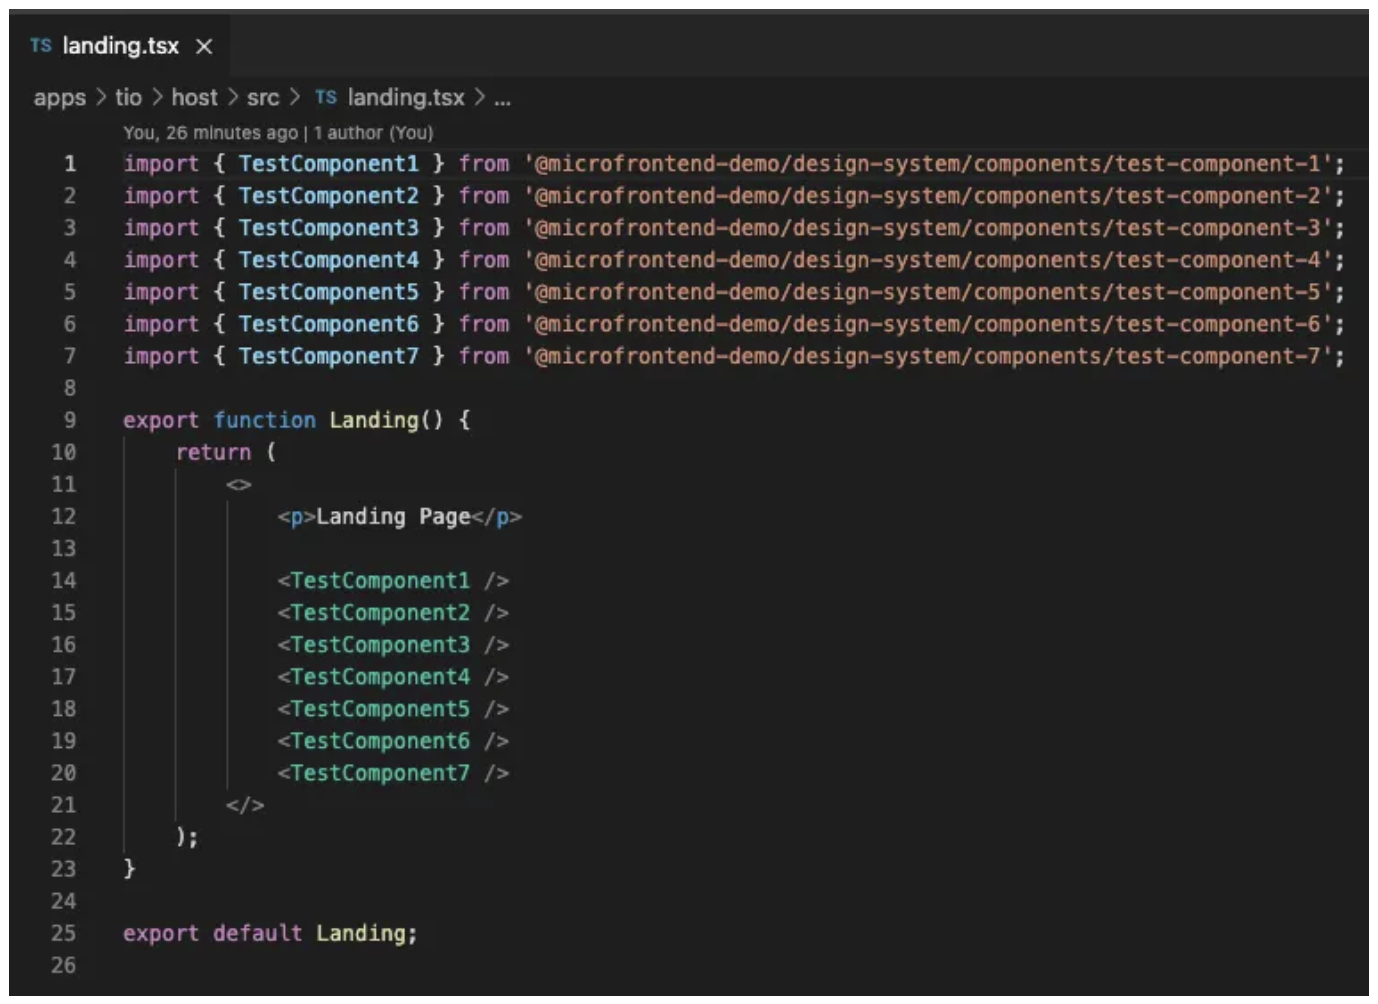Click the <TestComponent4 /> JSX tag
Viewport: 1378px width, 1004px height.
[x=393, y=677]
